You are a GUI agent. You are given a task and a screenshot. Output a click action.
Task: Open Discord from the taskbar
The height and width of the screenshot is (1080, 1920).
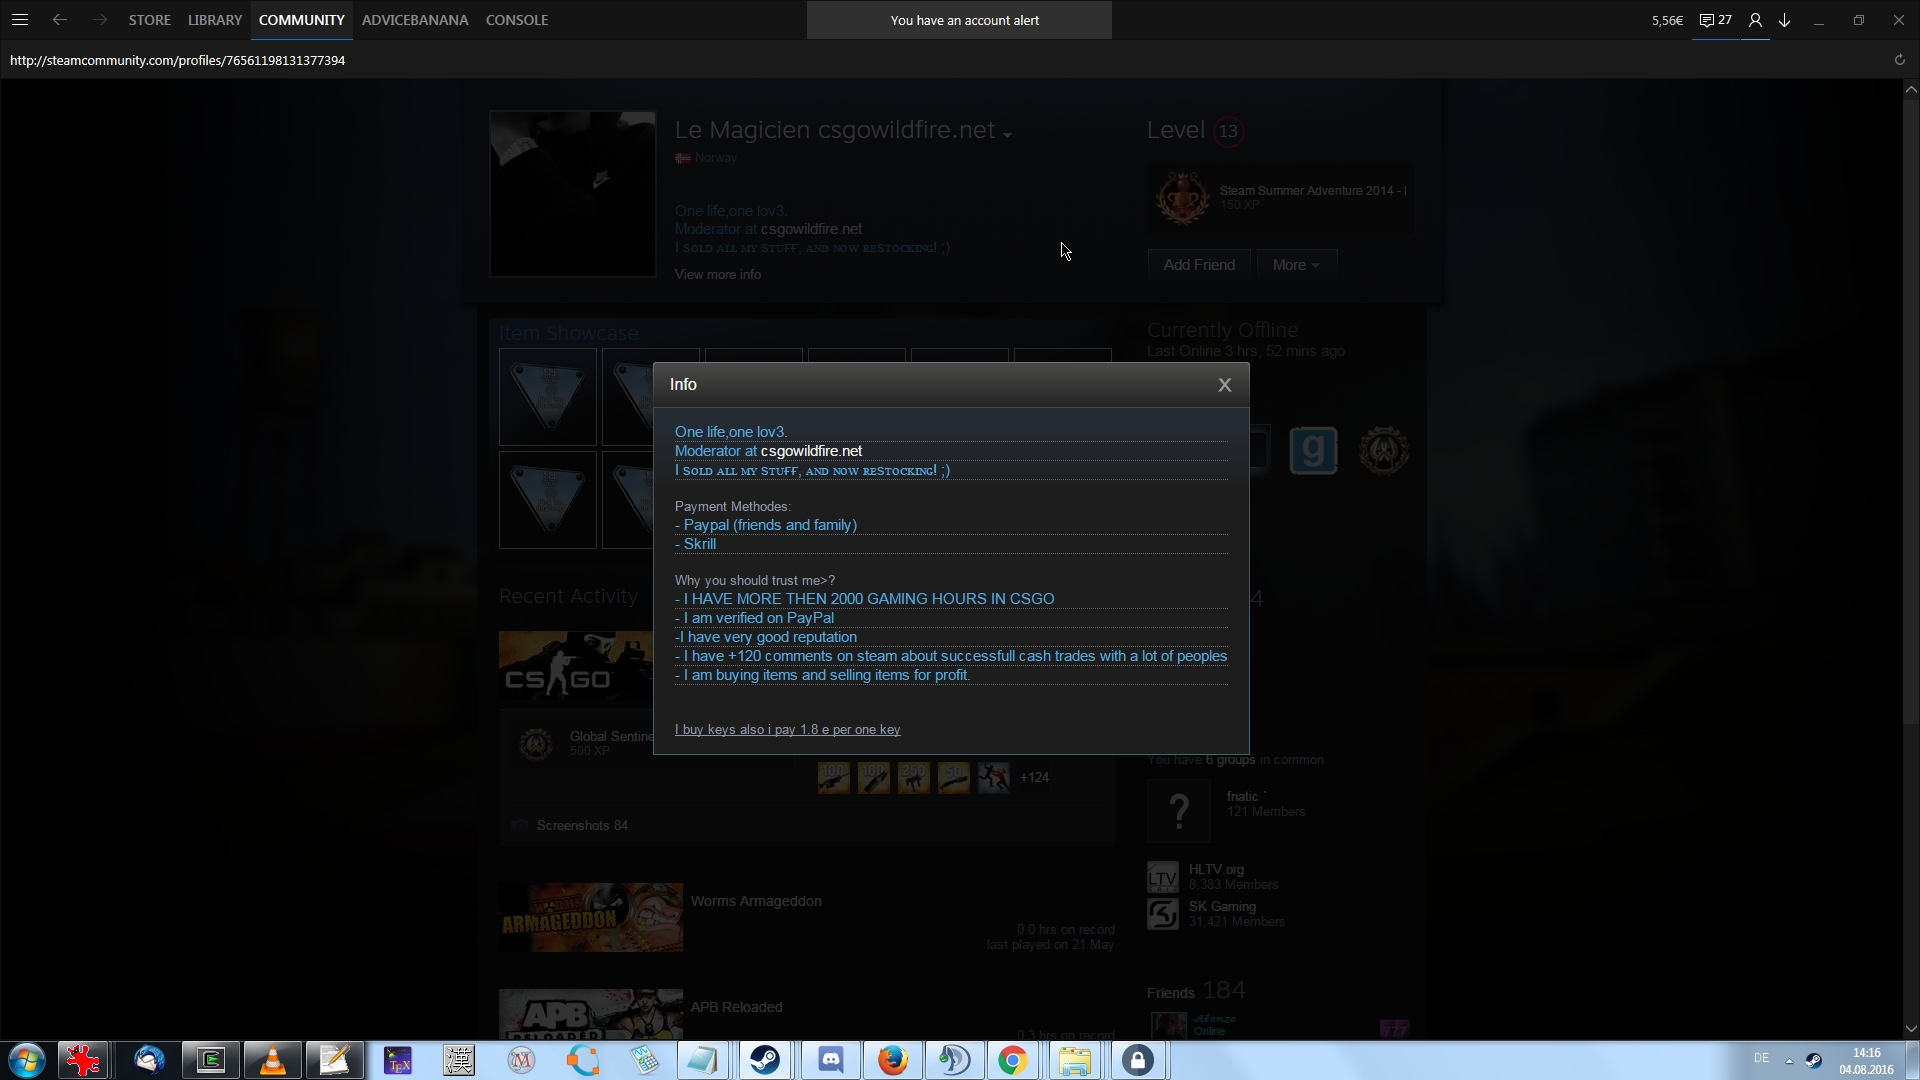point(830,1060)
